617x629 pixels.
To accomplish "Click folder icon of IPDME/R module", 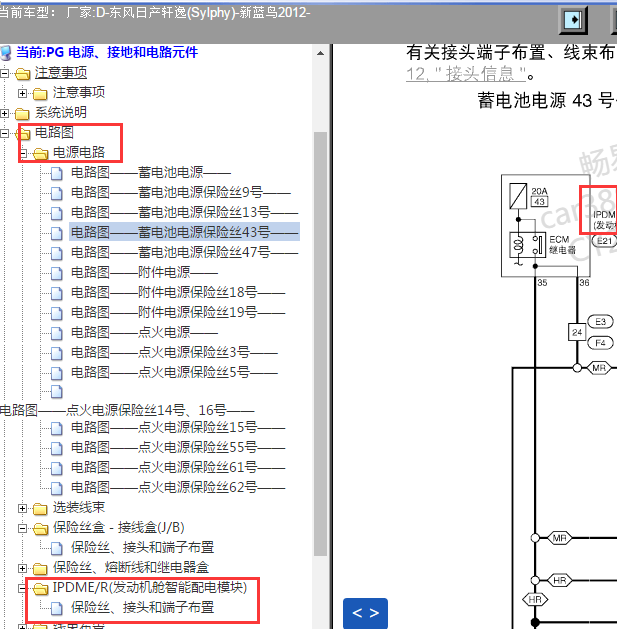I will click(x=40, y=588).
